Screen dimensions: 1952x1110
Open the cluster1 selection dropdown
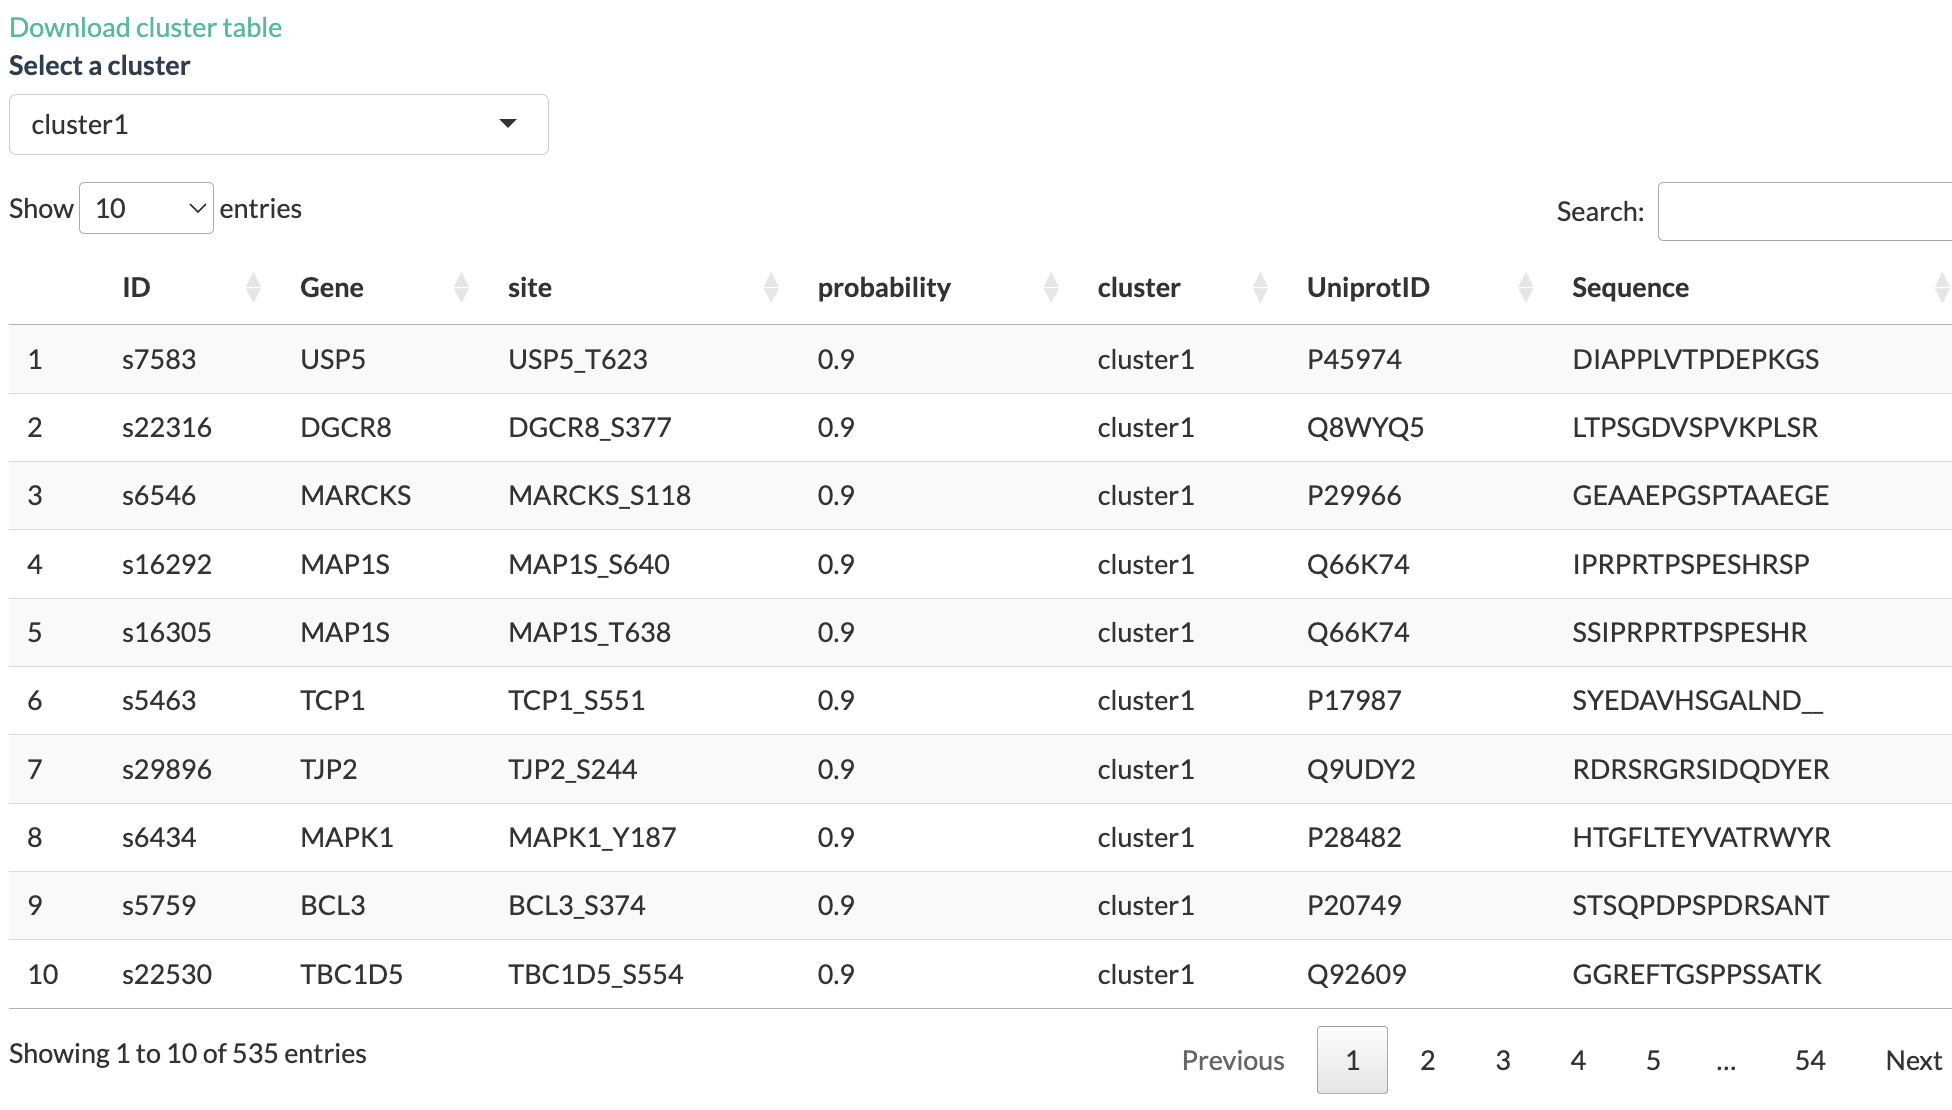click(x=279, y=125)
